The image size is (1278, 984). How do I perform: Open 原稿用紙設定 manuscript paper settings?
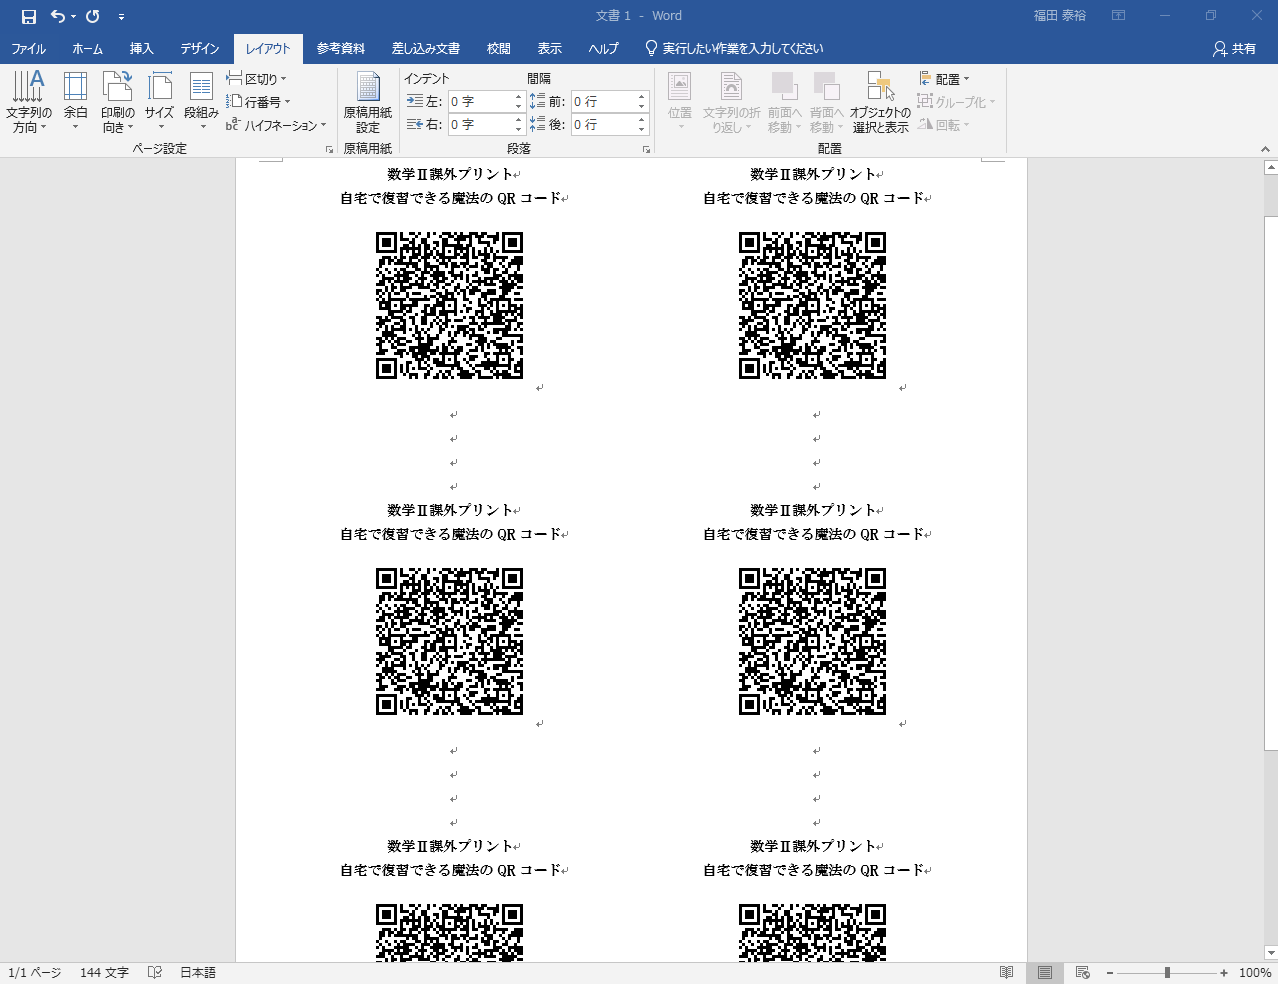point(368,101)
